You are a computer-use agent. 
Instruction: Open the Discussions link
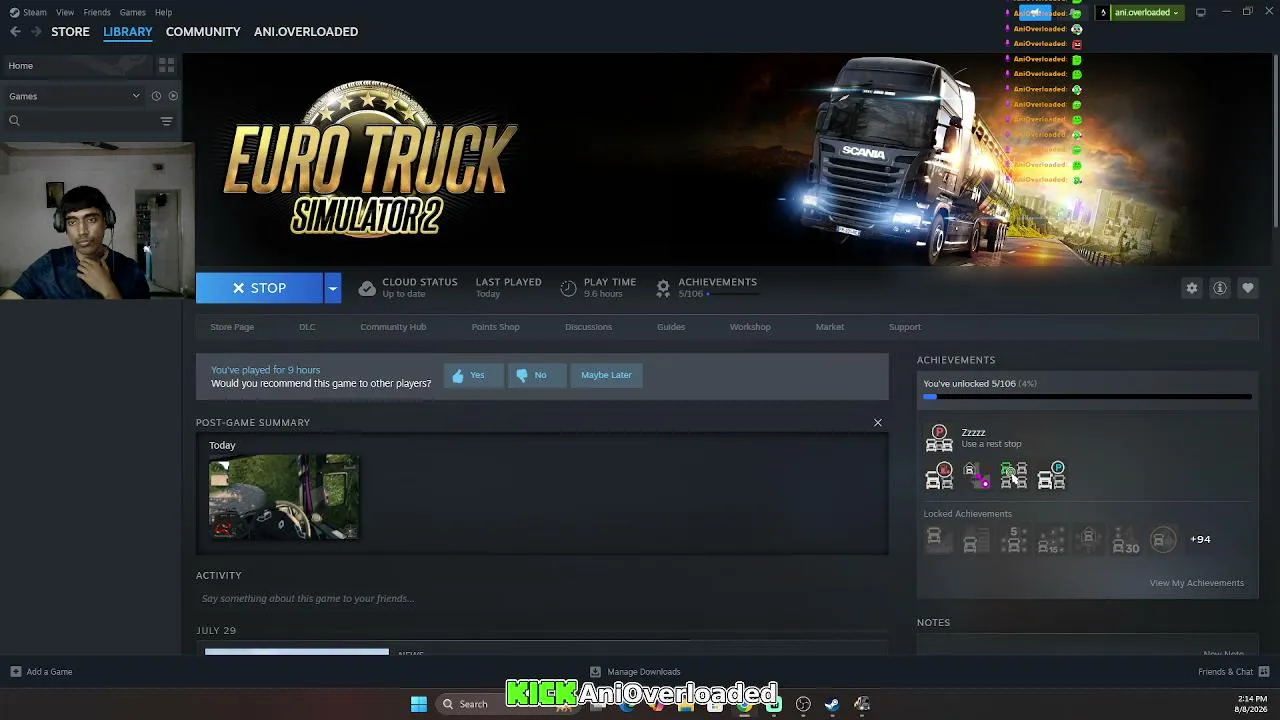click(x=588, y=327)
